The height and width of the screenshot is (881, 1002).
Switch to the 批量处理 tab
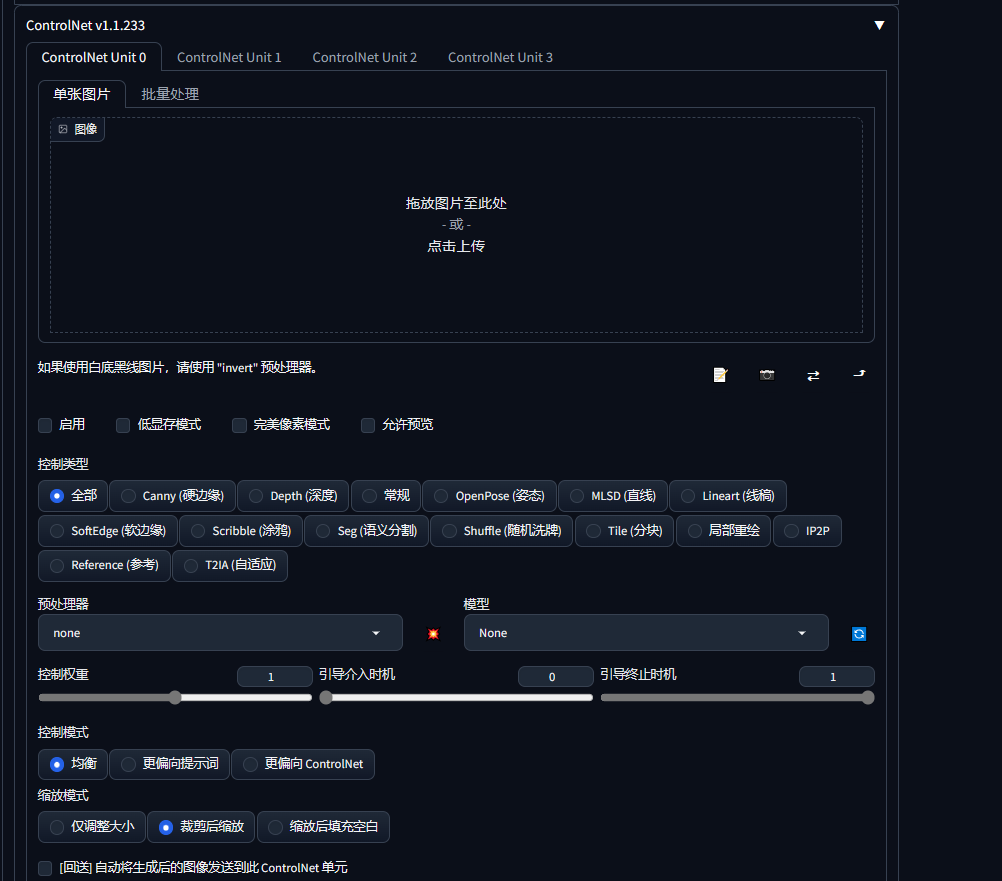(169, 93)
